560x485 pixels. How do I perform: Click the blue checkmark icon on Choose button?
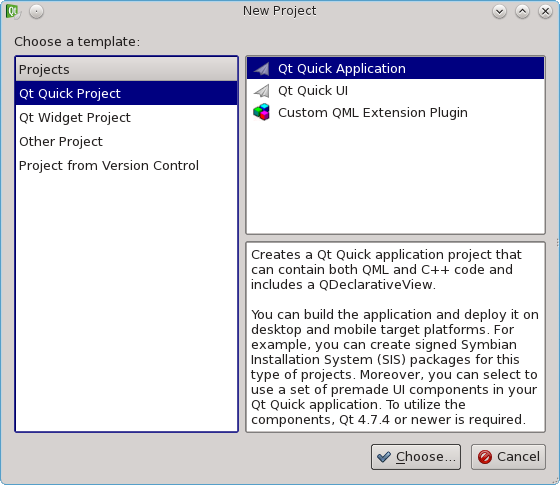[x=384, y=457]
